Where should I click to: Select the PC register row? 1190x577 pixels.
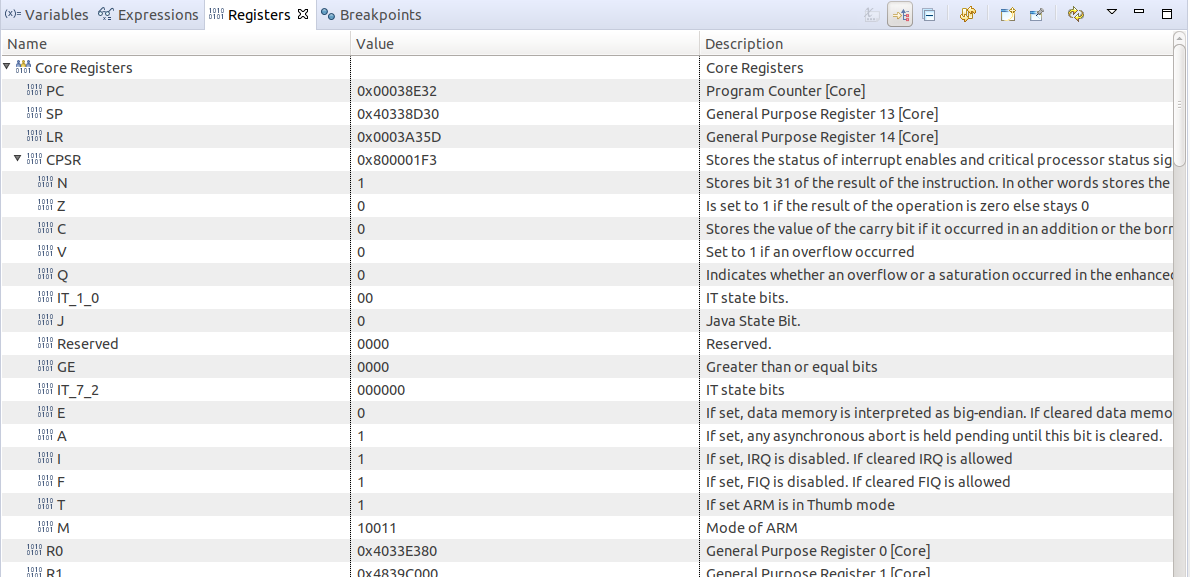coord(55,91)
